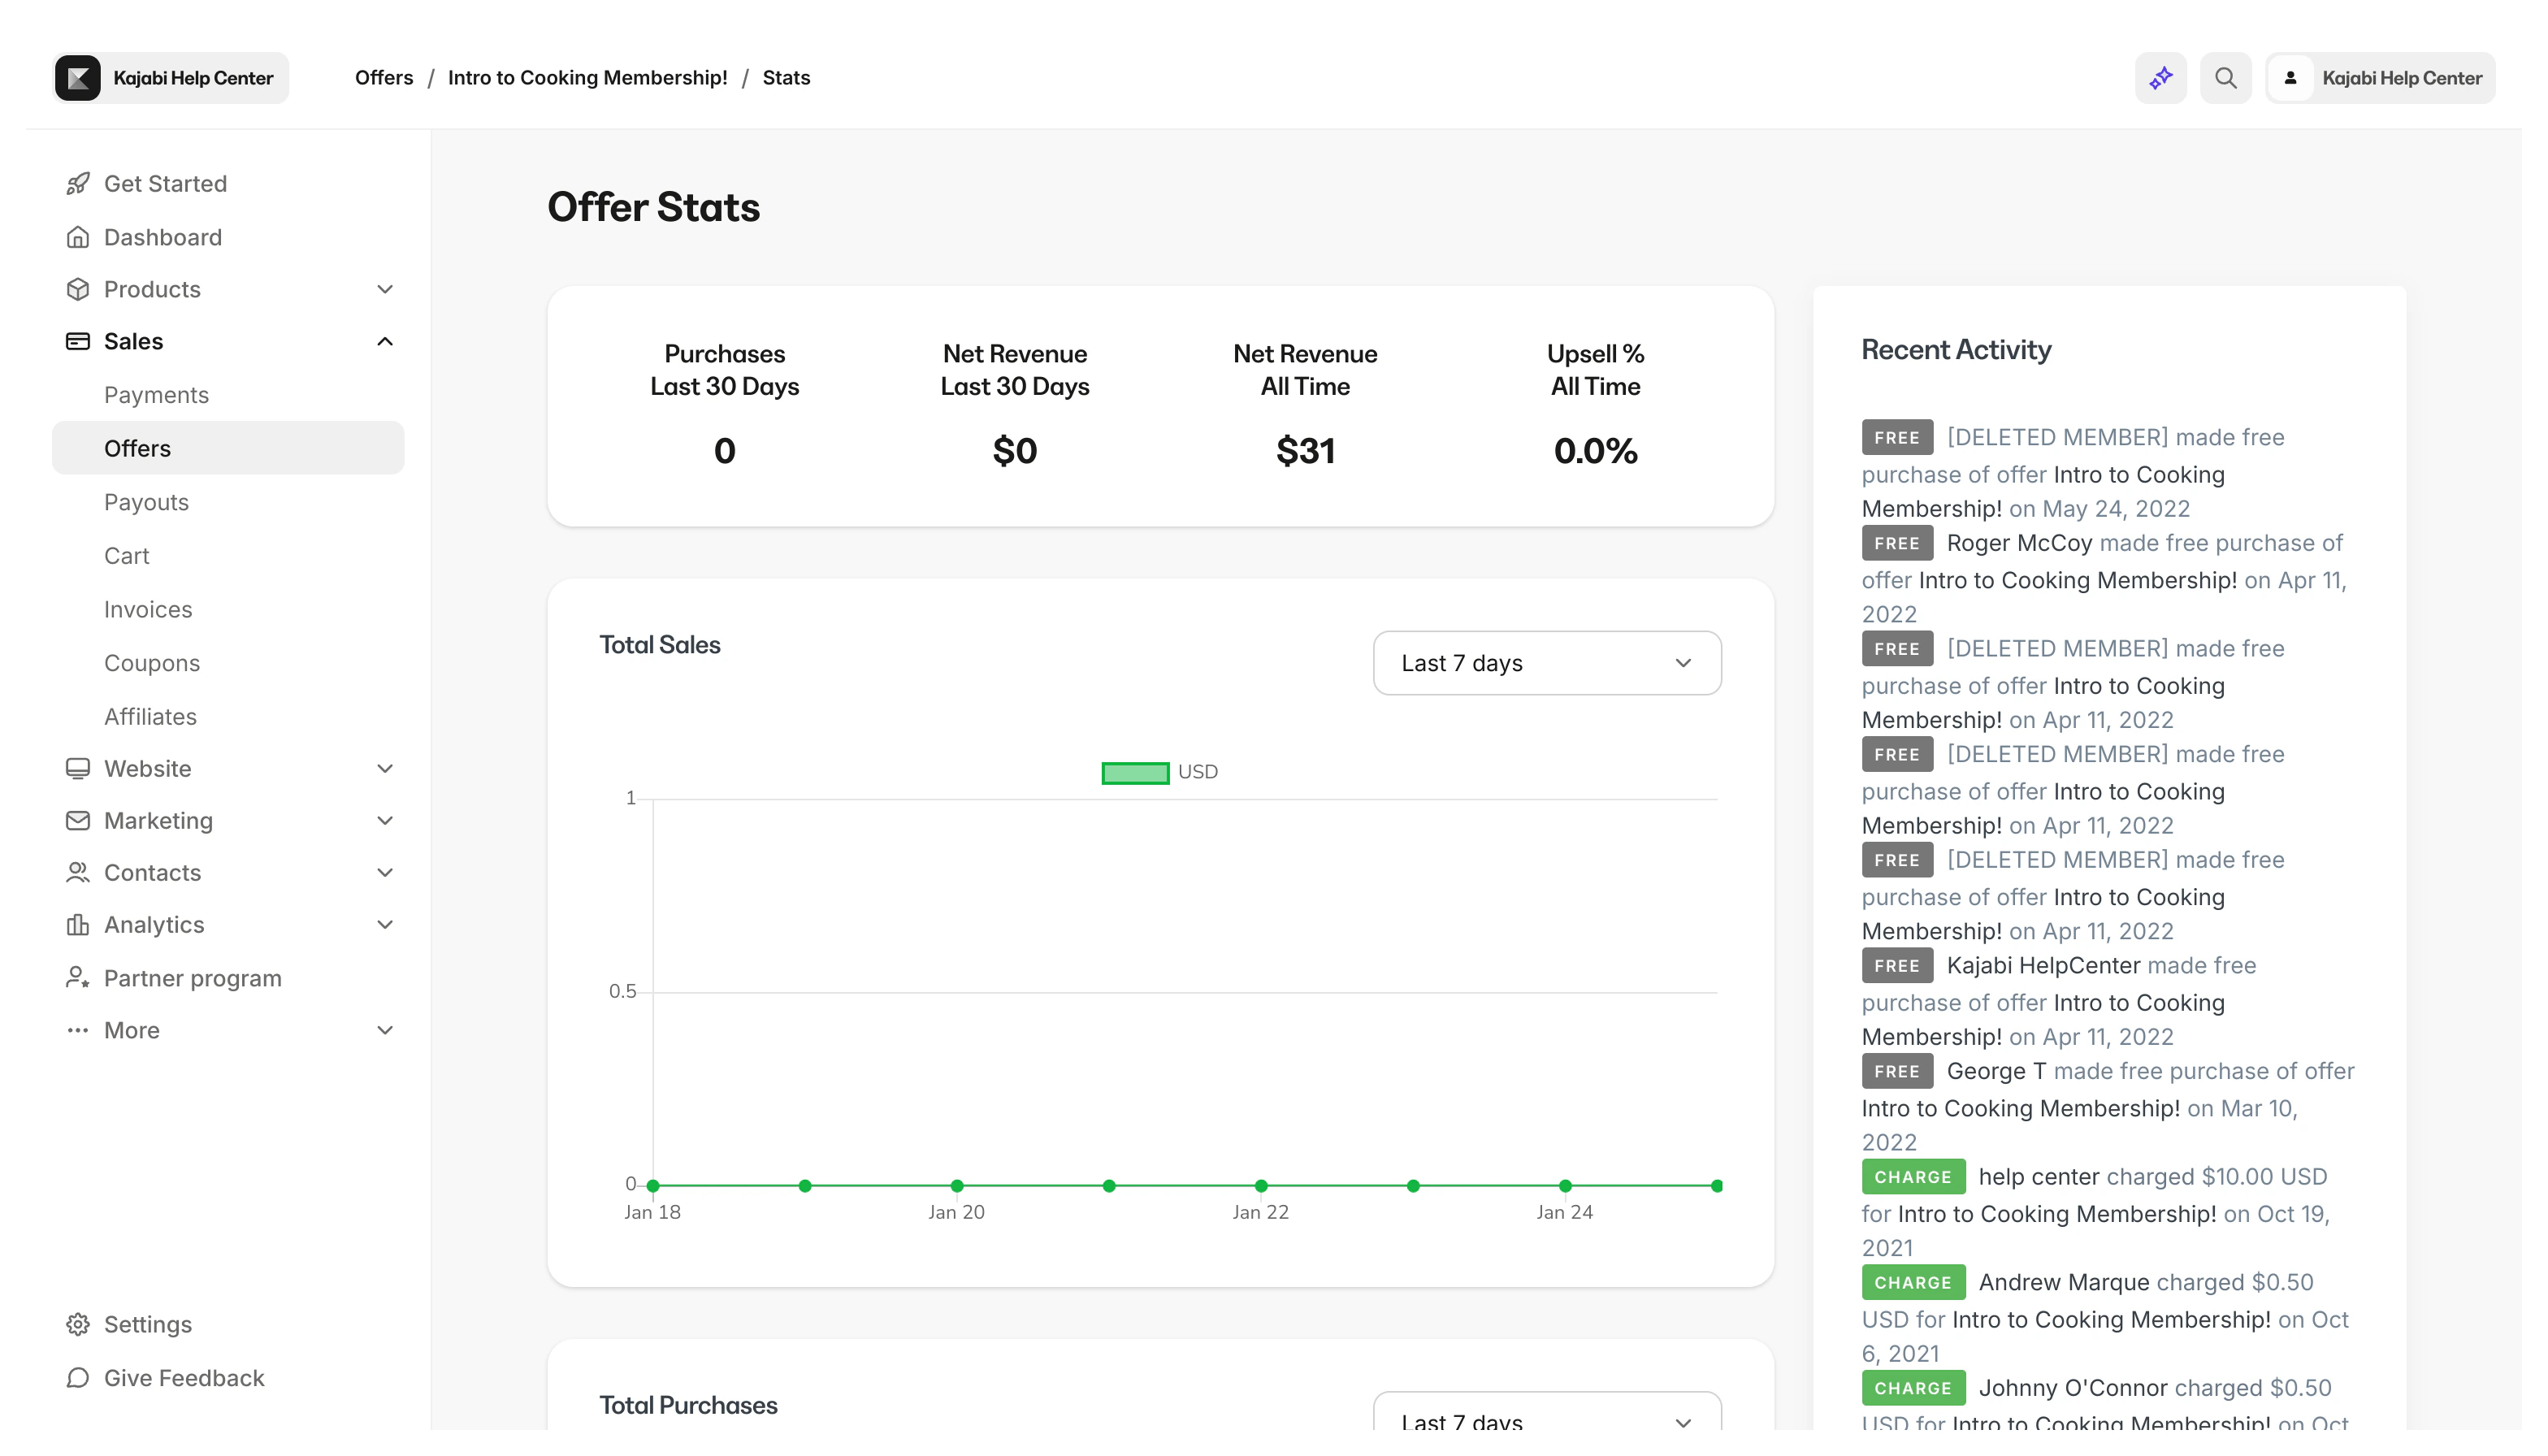
Task: Click the Recent Activity heading
Action: (1956, 350)
